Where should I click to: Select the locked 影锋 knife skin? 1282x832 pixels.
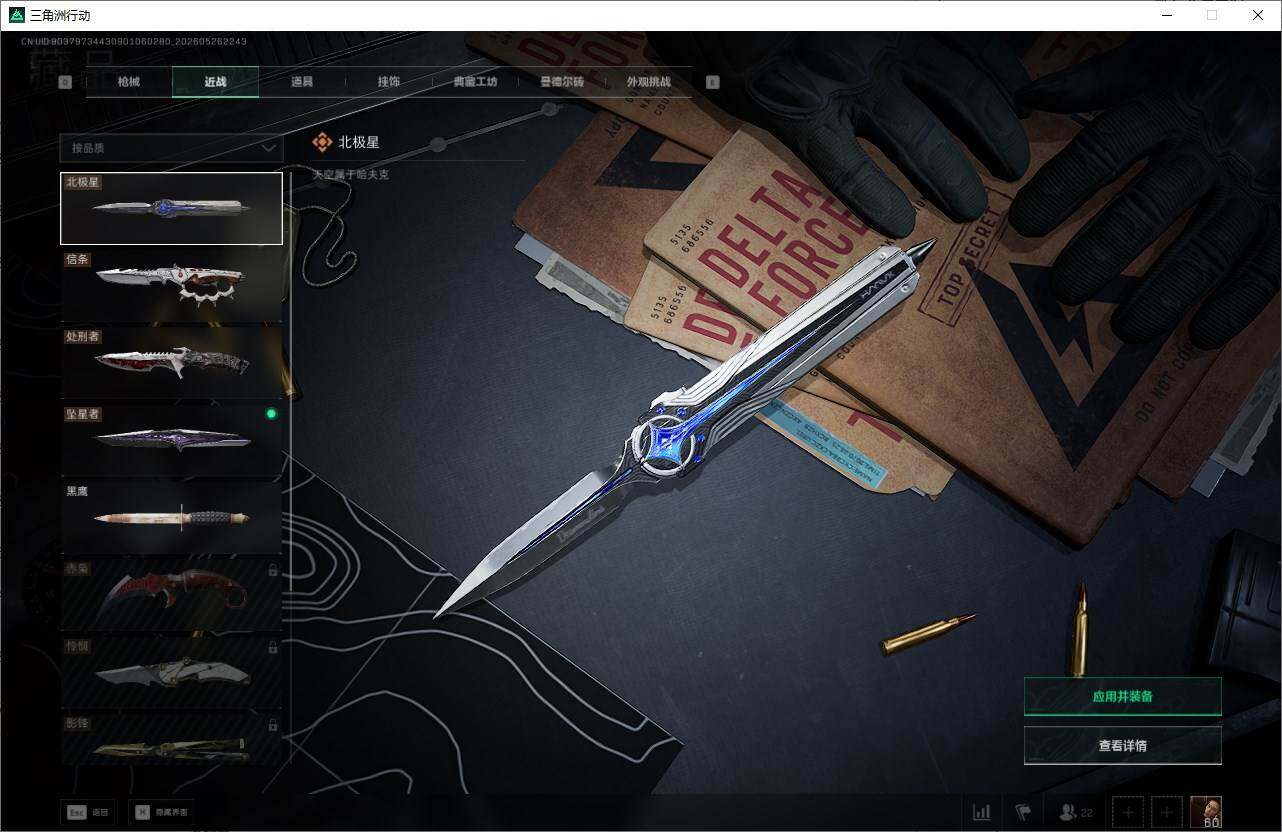[171, 740]
